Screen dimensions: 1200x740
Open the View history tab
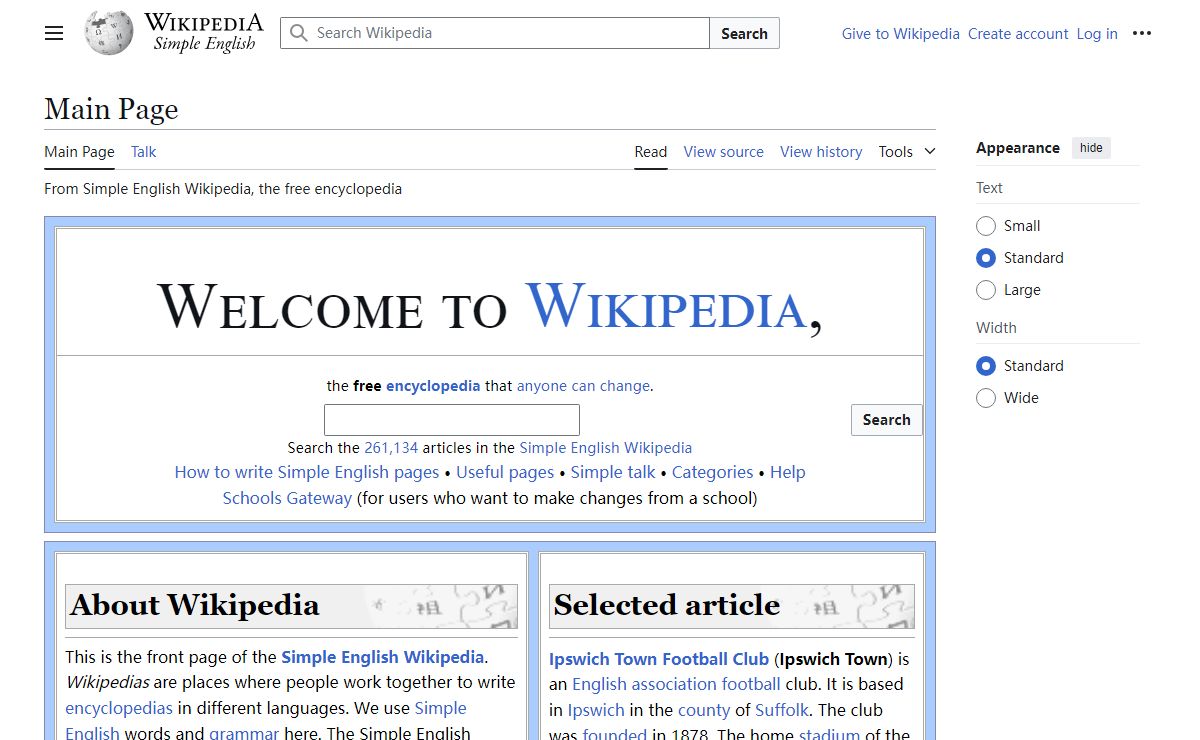[821, 152]
